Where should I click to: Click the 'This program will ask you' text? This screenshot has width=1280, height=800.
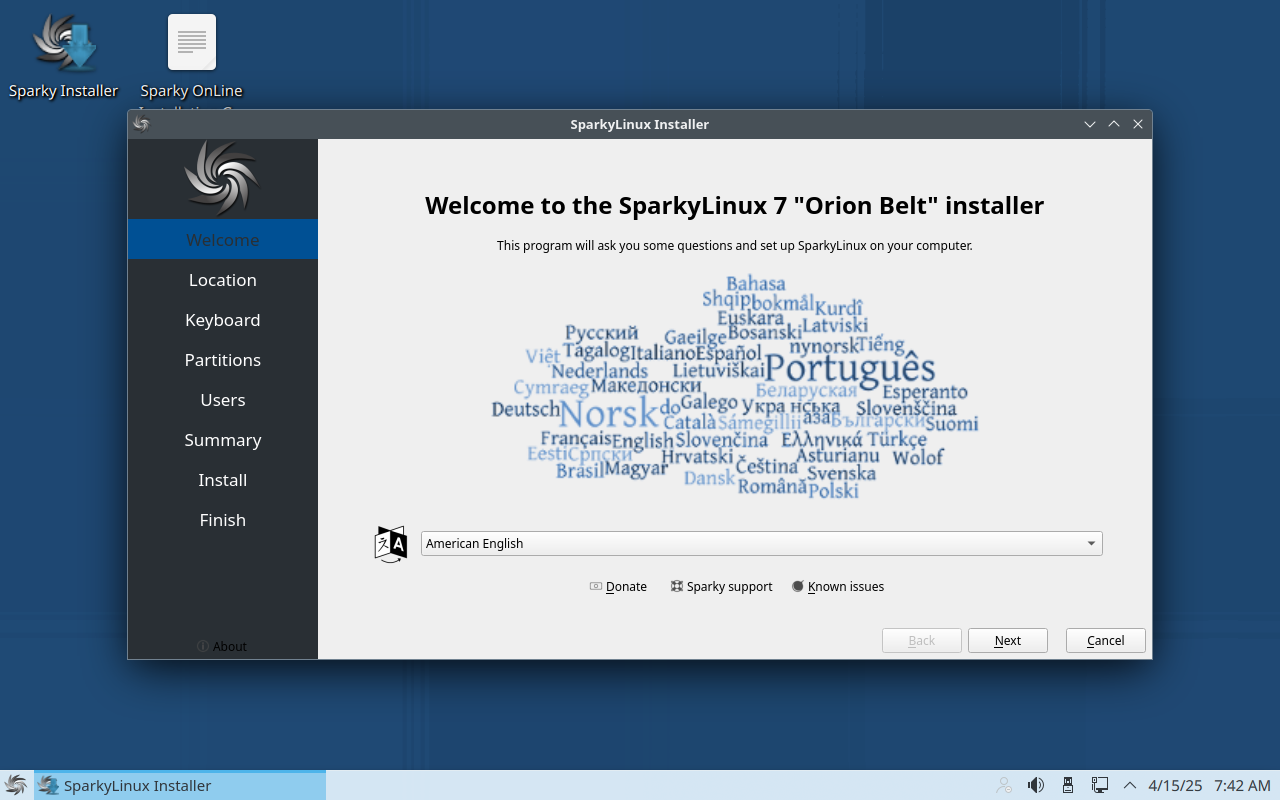tap(735, 245)
